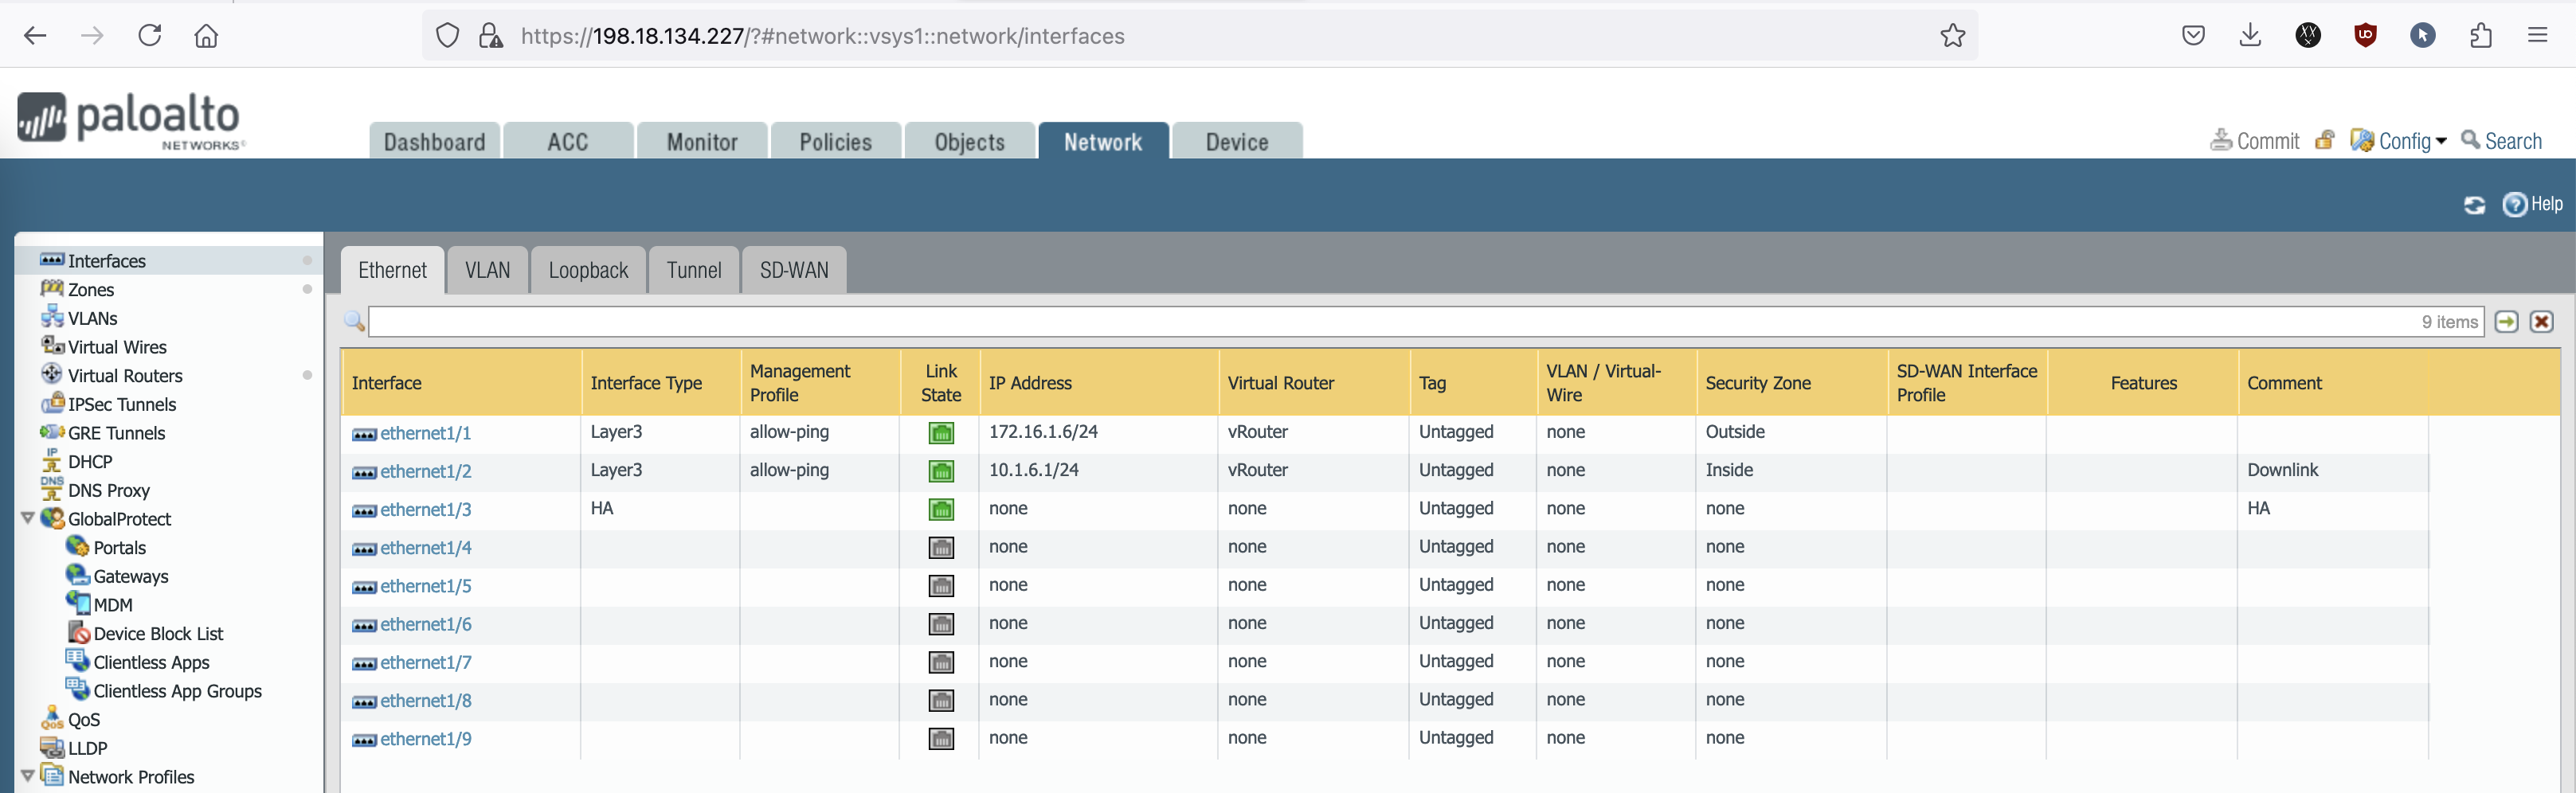Screen dimensions: 2576x793
Task: Click the Search link at top right
Action: (x=2501, y=141)
